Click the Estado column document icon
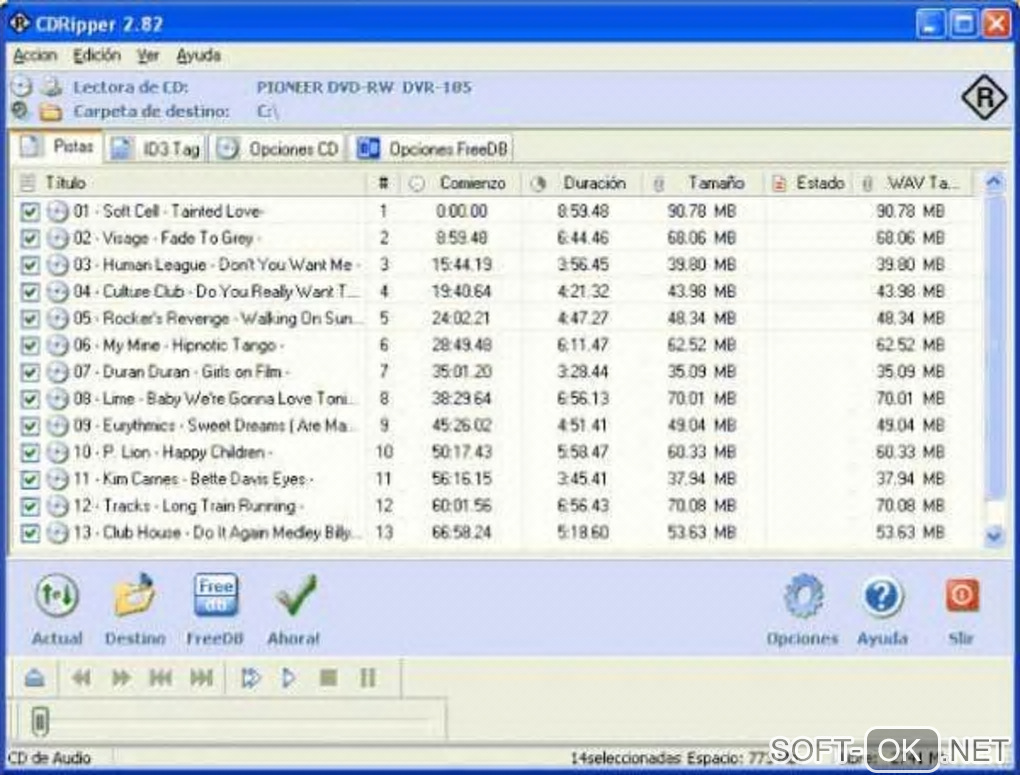 pyautogui.click(x=779, y=184)
